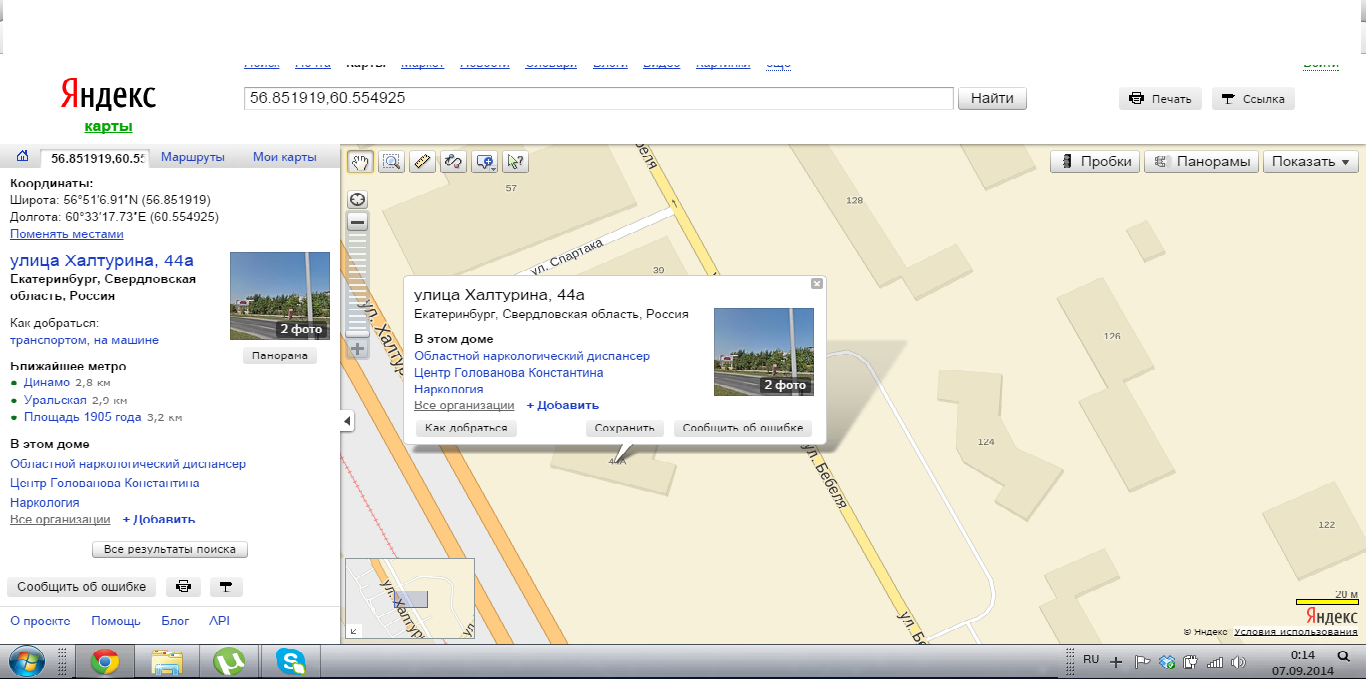Open Областной наркологический диспансер in sidebar
Image resolution: width=1366 pixels, height=679 pixels.
128,464
